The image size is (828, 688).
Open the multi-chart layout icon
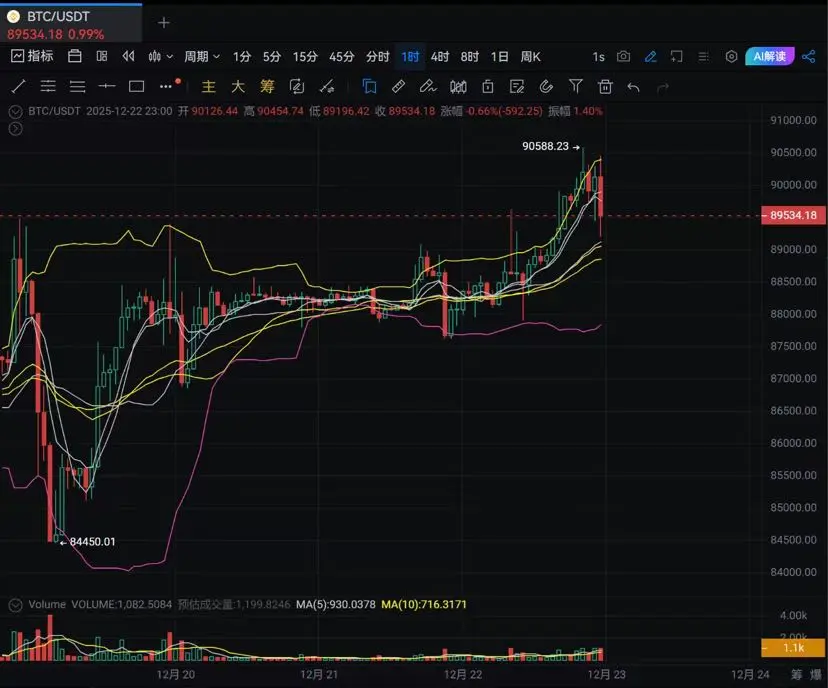102,56
